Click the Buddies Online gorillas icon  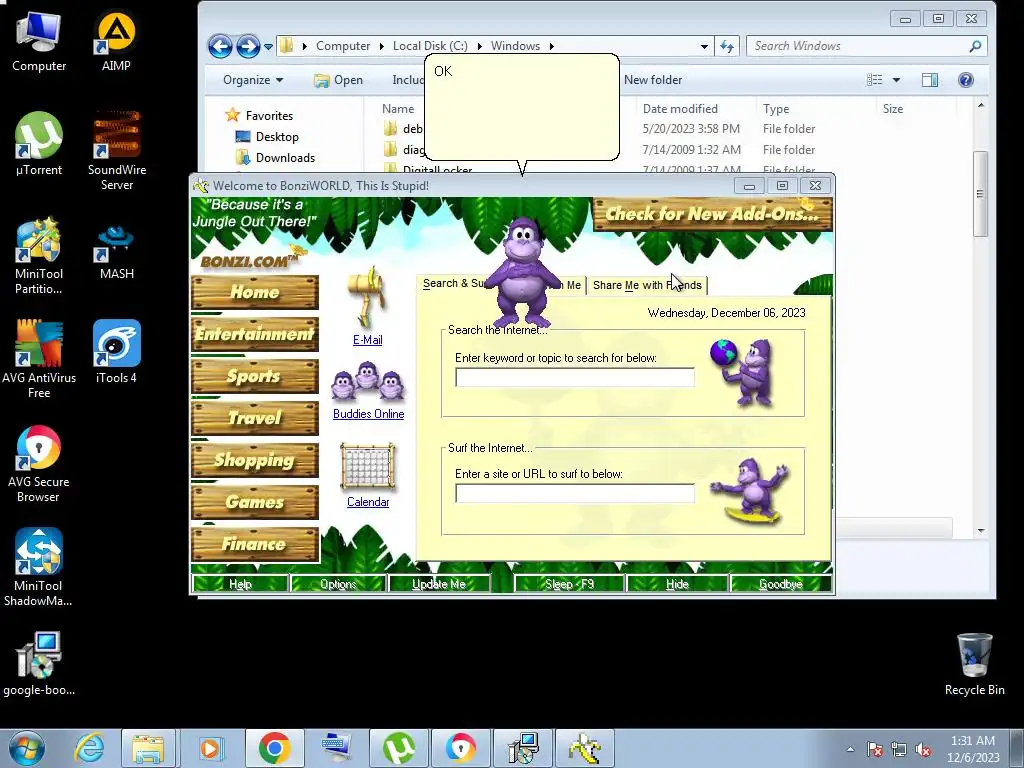pyautogui.click(x=368, y=381)
